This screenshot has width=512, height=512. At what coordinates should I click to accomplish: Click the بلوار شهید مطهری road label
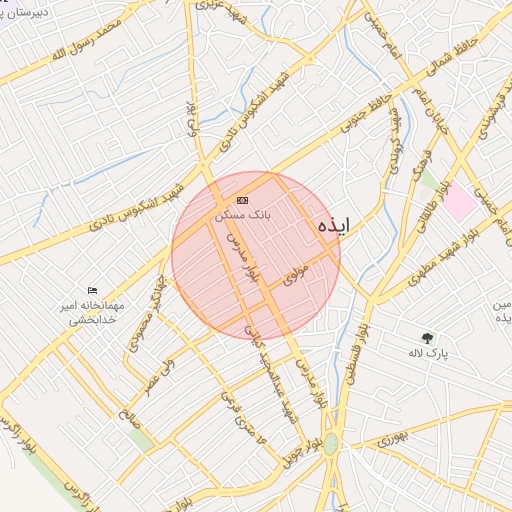pos(443,258)
